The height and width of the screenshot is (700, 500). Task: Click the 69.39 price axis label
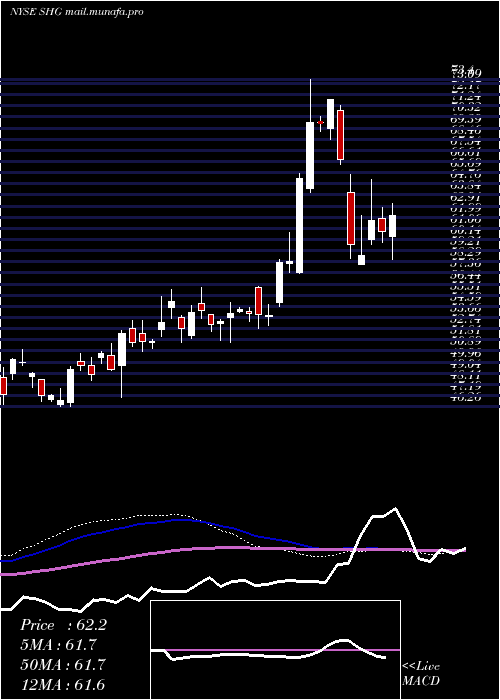click(x=466, y=120)
